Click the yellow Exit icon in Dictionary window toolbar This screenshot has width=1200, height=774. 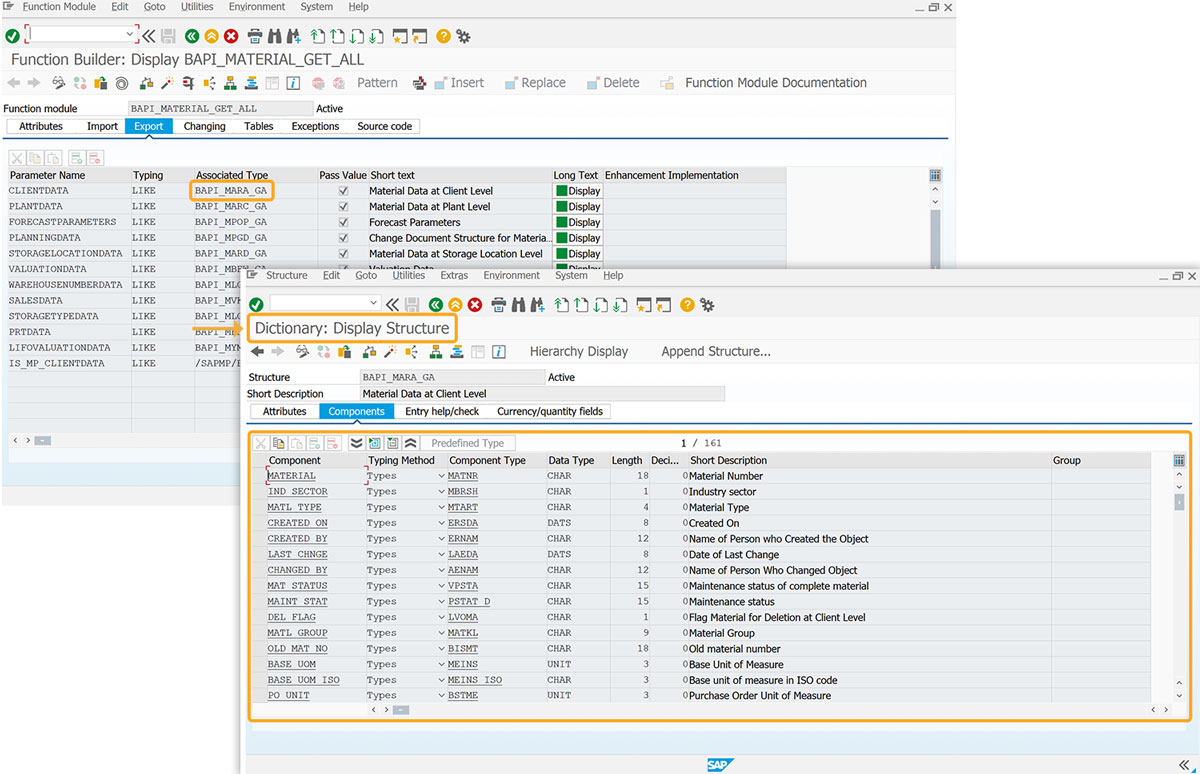(455, 304)
